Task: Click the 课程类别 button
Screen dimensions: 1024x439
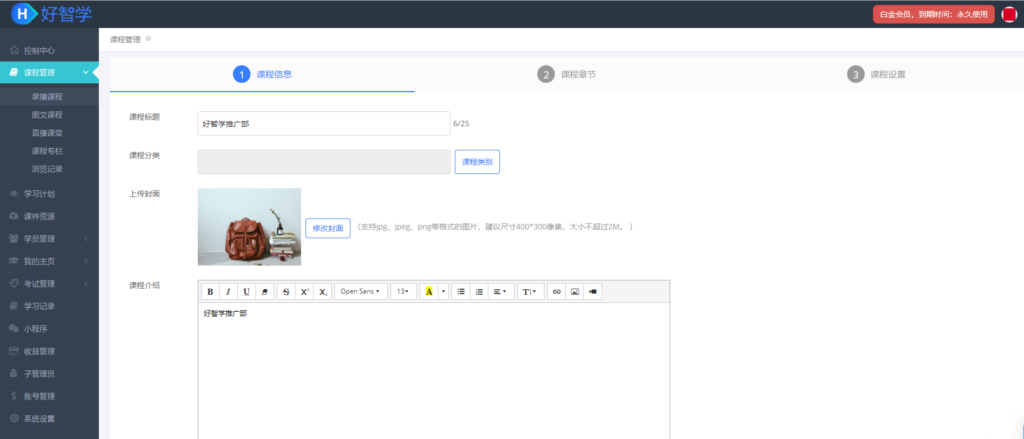Action: click(x=477, y=162)
